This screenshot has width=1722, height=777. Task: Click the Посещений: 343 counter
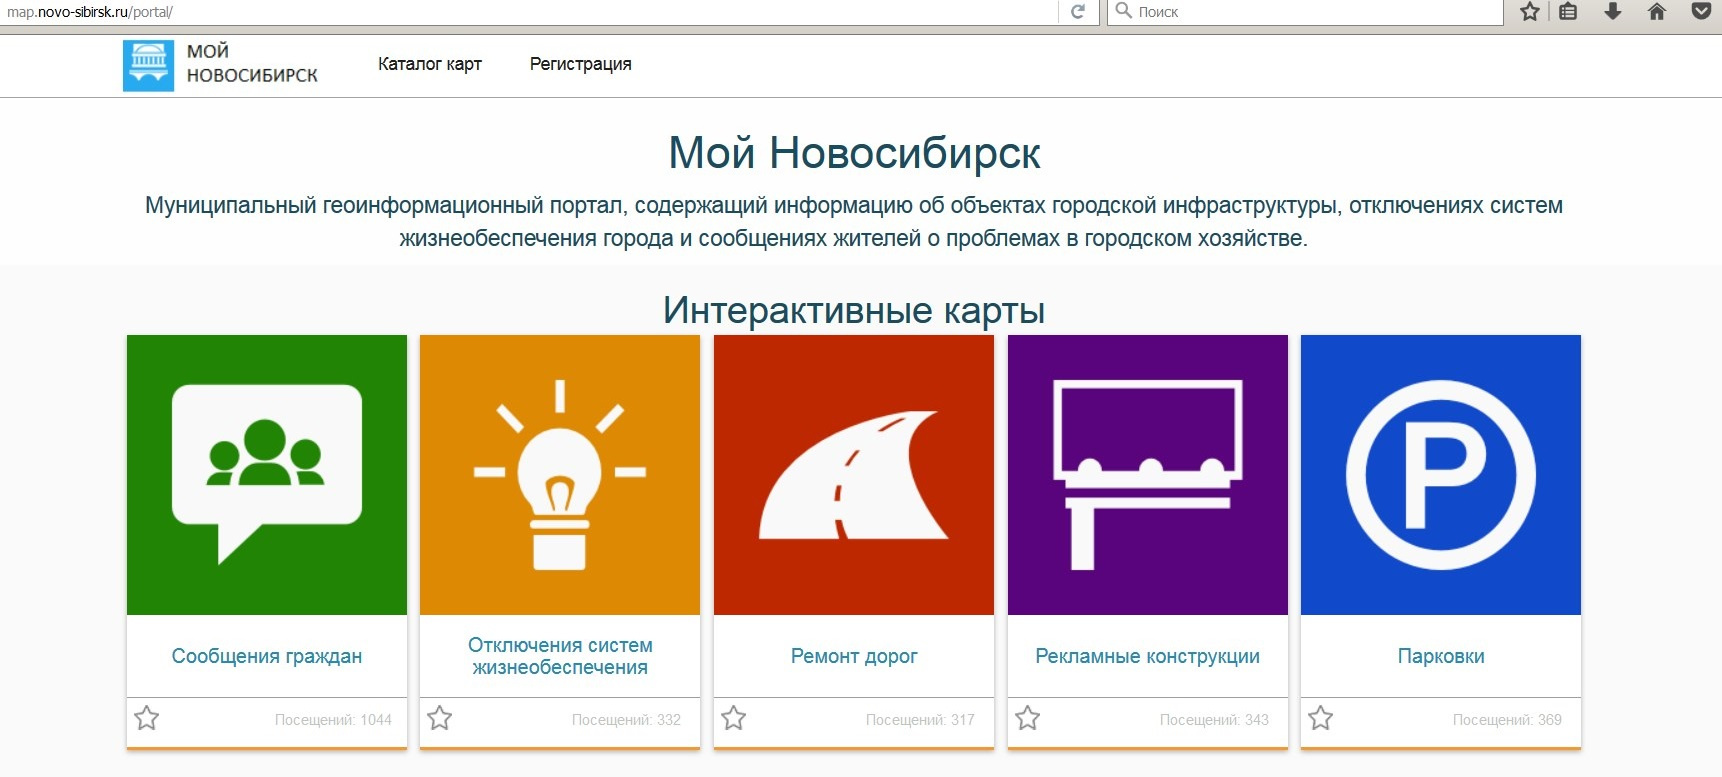tap(1214, 720)
